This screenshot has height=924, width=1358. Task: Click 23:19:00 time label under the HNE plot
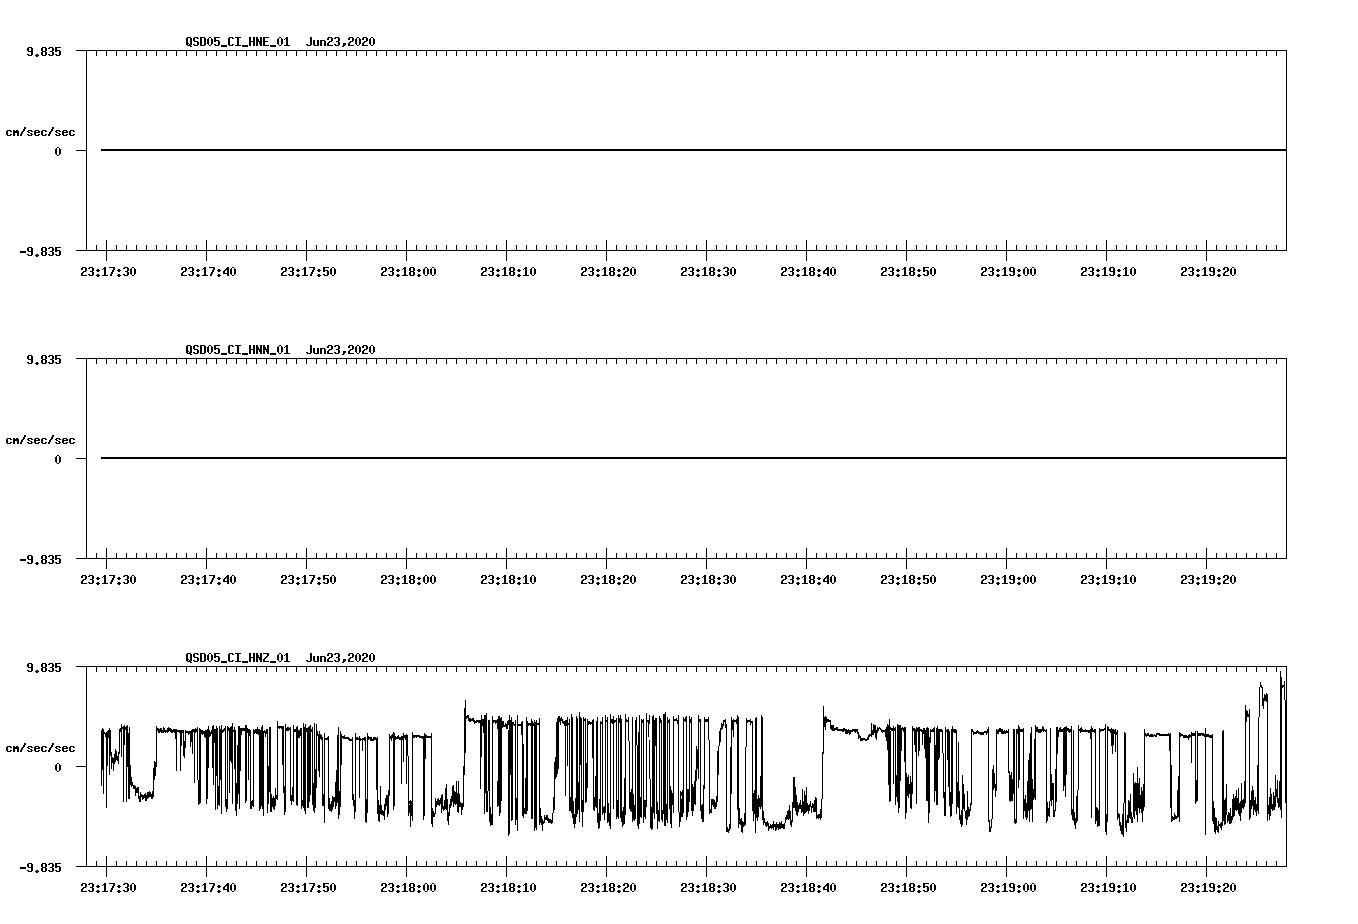[x=1008, y=271]
